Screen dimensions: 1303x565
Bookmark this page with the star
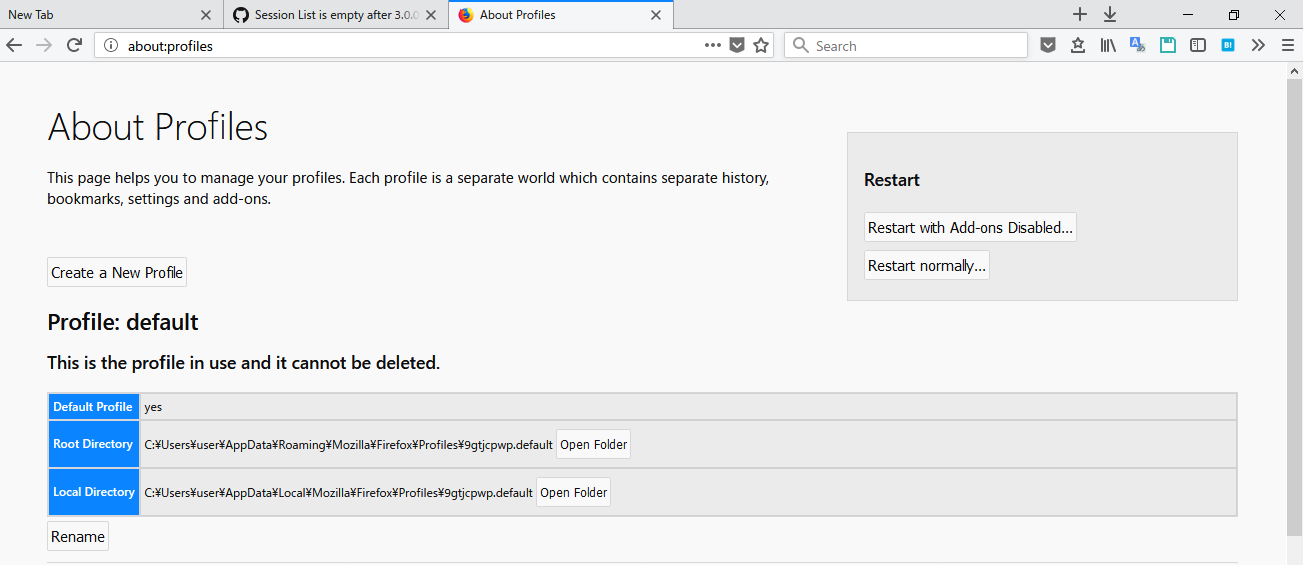[761, 45]
